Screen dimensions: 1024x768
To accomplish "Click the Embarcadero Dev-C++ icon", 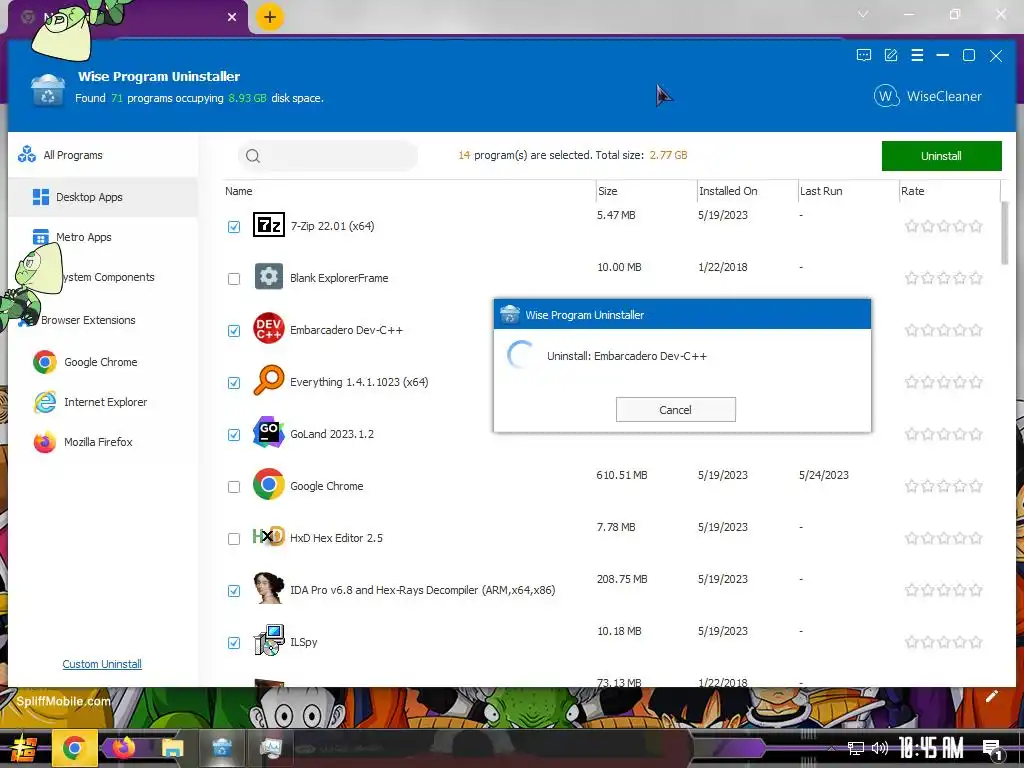I will (x=268, y=328).
